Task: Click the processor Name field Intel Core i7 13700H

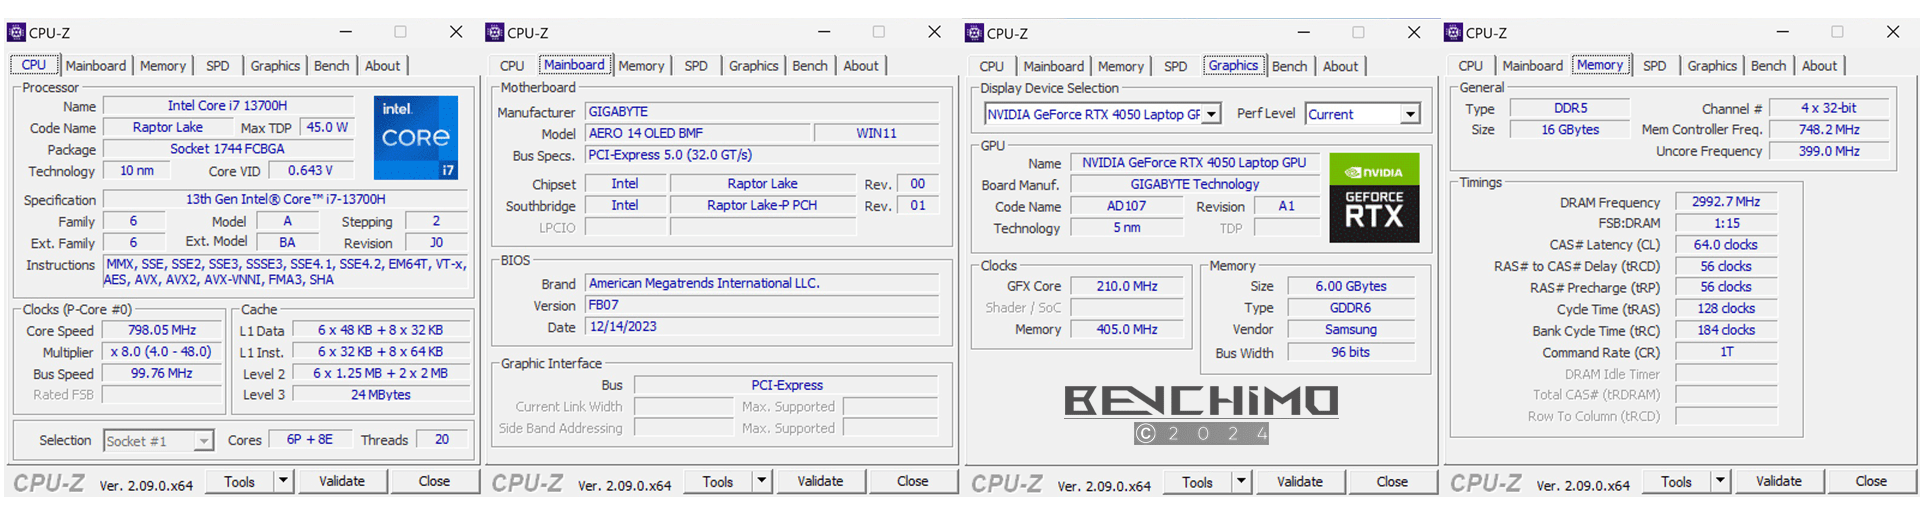Action: coord(228,105)
